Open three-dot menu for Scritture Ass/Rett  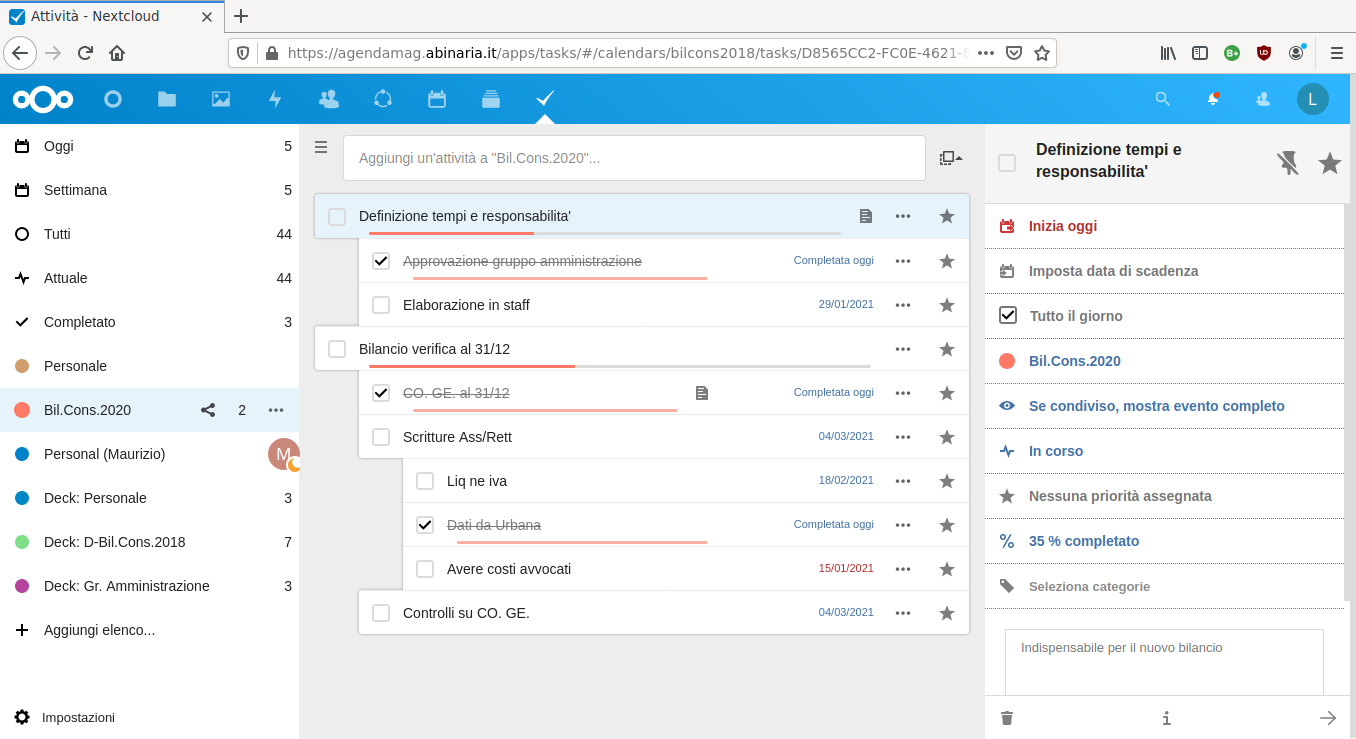point(903,437)
